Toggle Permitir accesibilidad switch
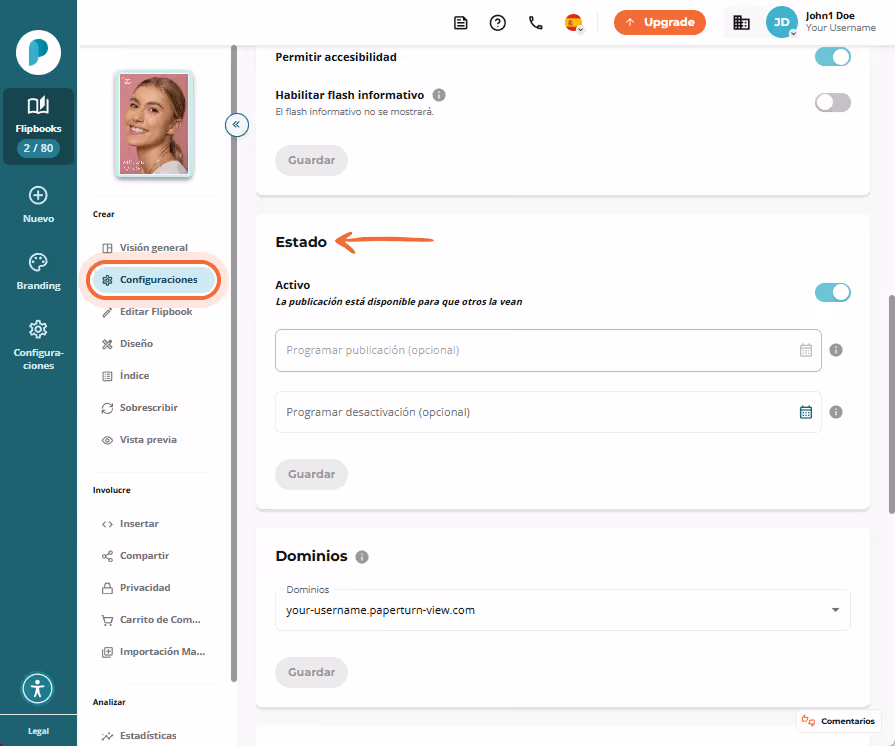The height and width of the screenshot is (746, 895). 832,57
